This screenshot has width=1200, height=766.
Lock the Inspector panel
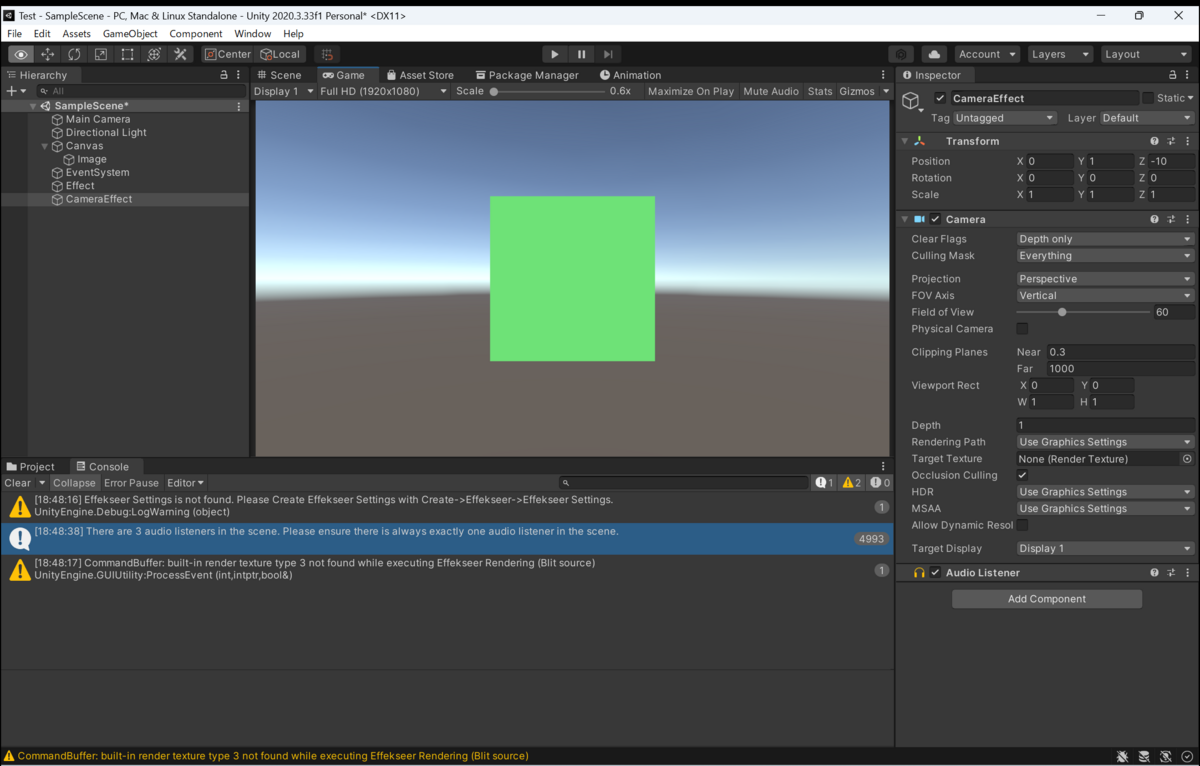1173,75
